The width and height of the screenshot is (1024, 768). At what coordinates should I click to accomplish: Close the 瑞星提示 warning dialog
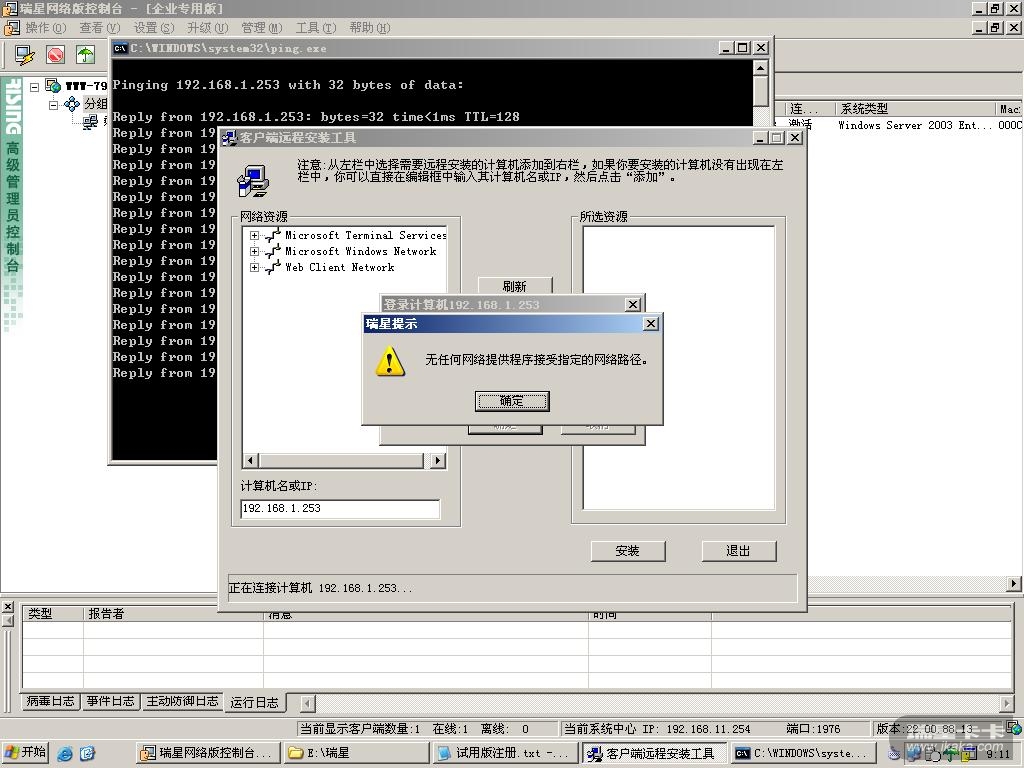click(650, 324)
